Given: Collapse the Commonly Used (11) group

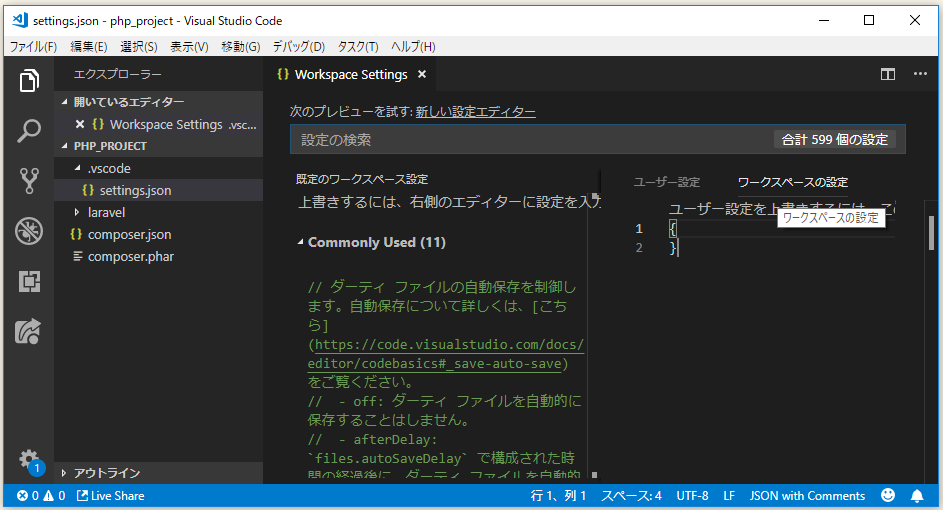Looking at the screenshot, I should pyautogui.click(x=300, y=242).
